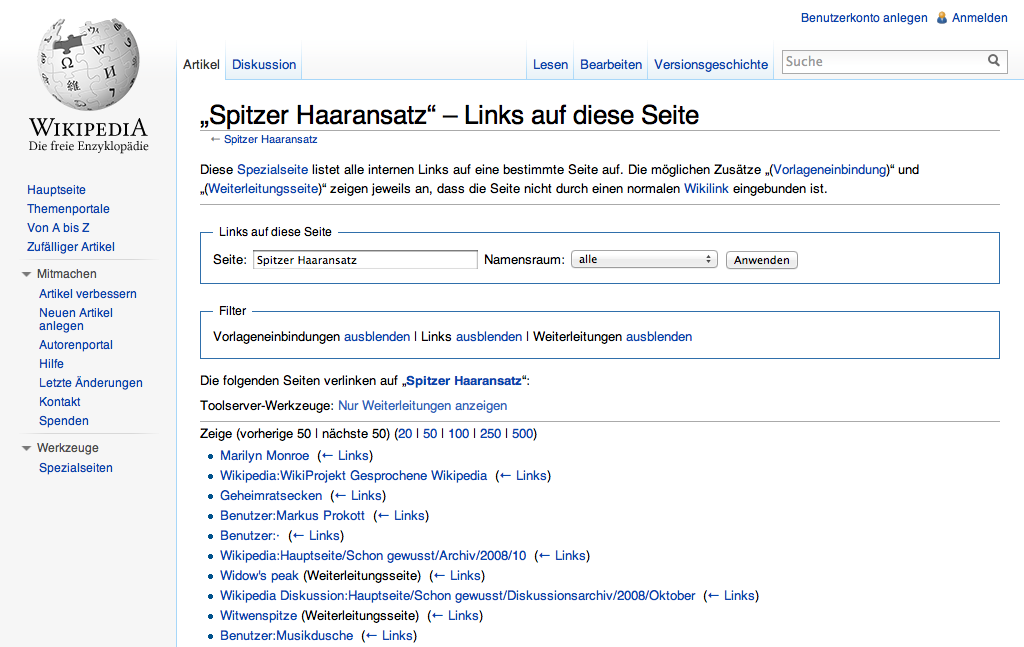The width and height of the screenshot is (1024, 647).
Task: Open Autorenportal in sidebar
Action: [x=76, y=345]
